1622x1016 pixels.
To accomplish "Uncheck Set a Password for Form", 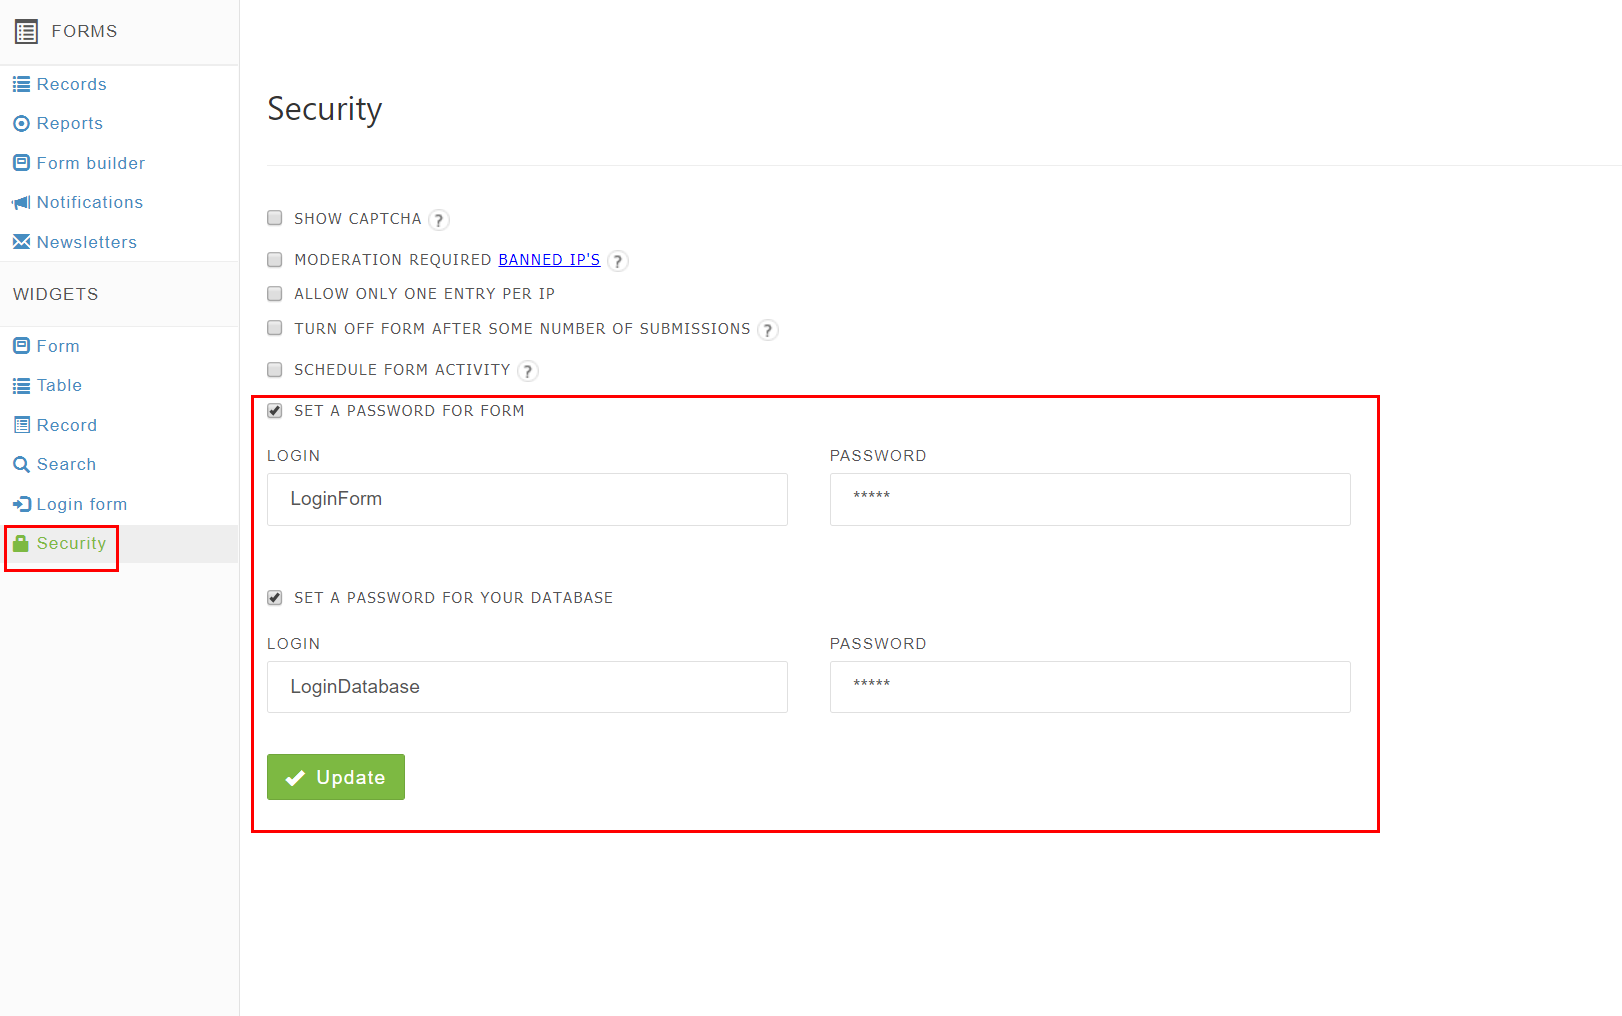I will [x=275, y=411].
